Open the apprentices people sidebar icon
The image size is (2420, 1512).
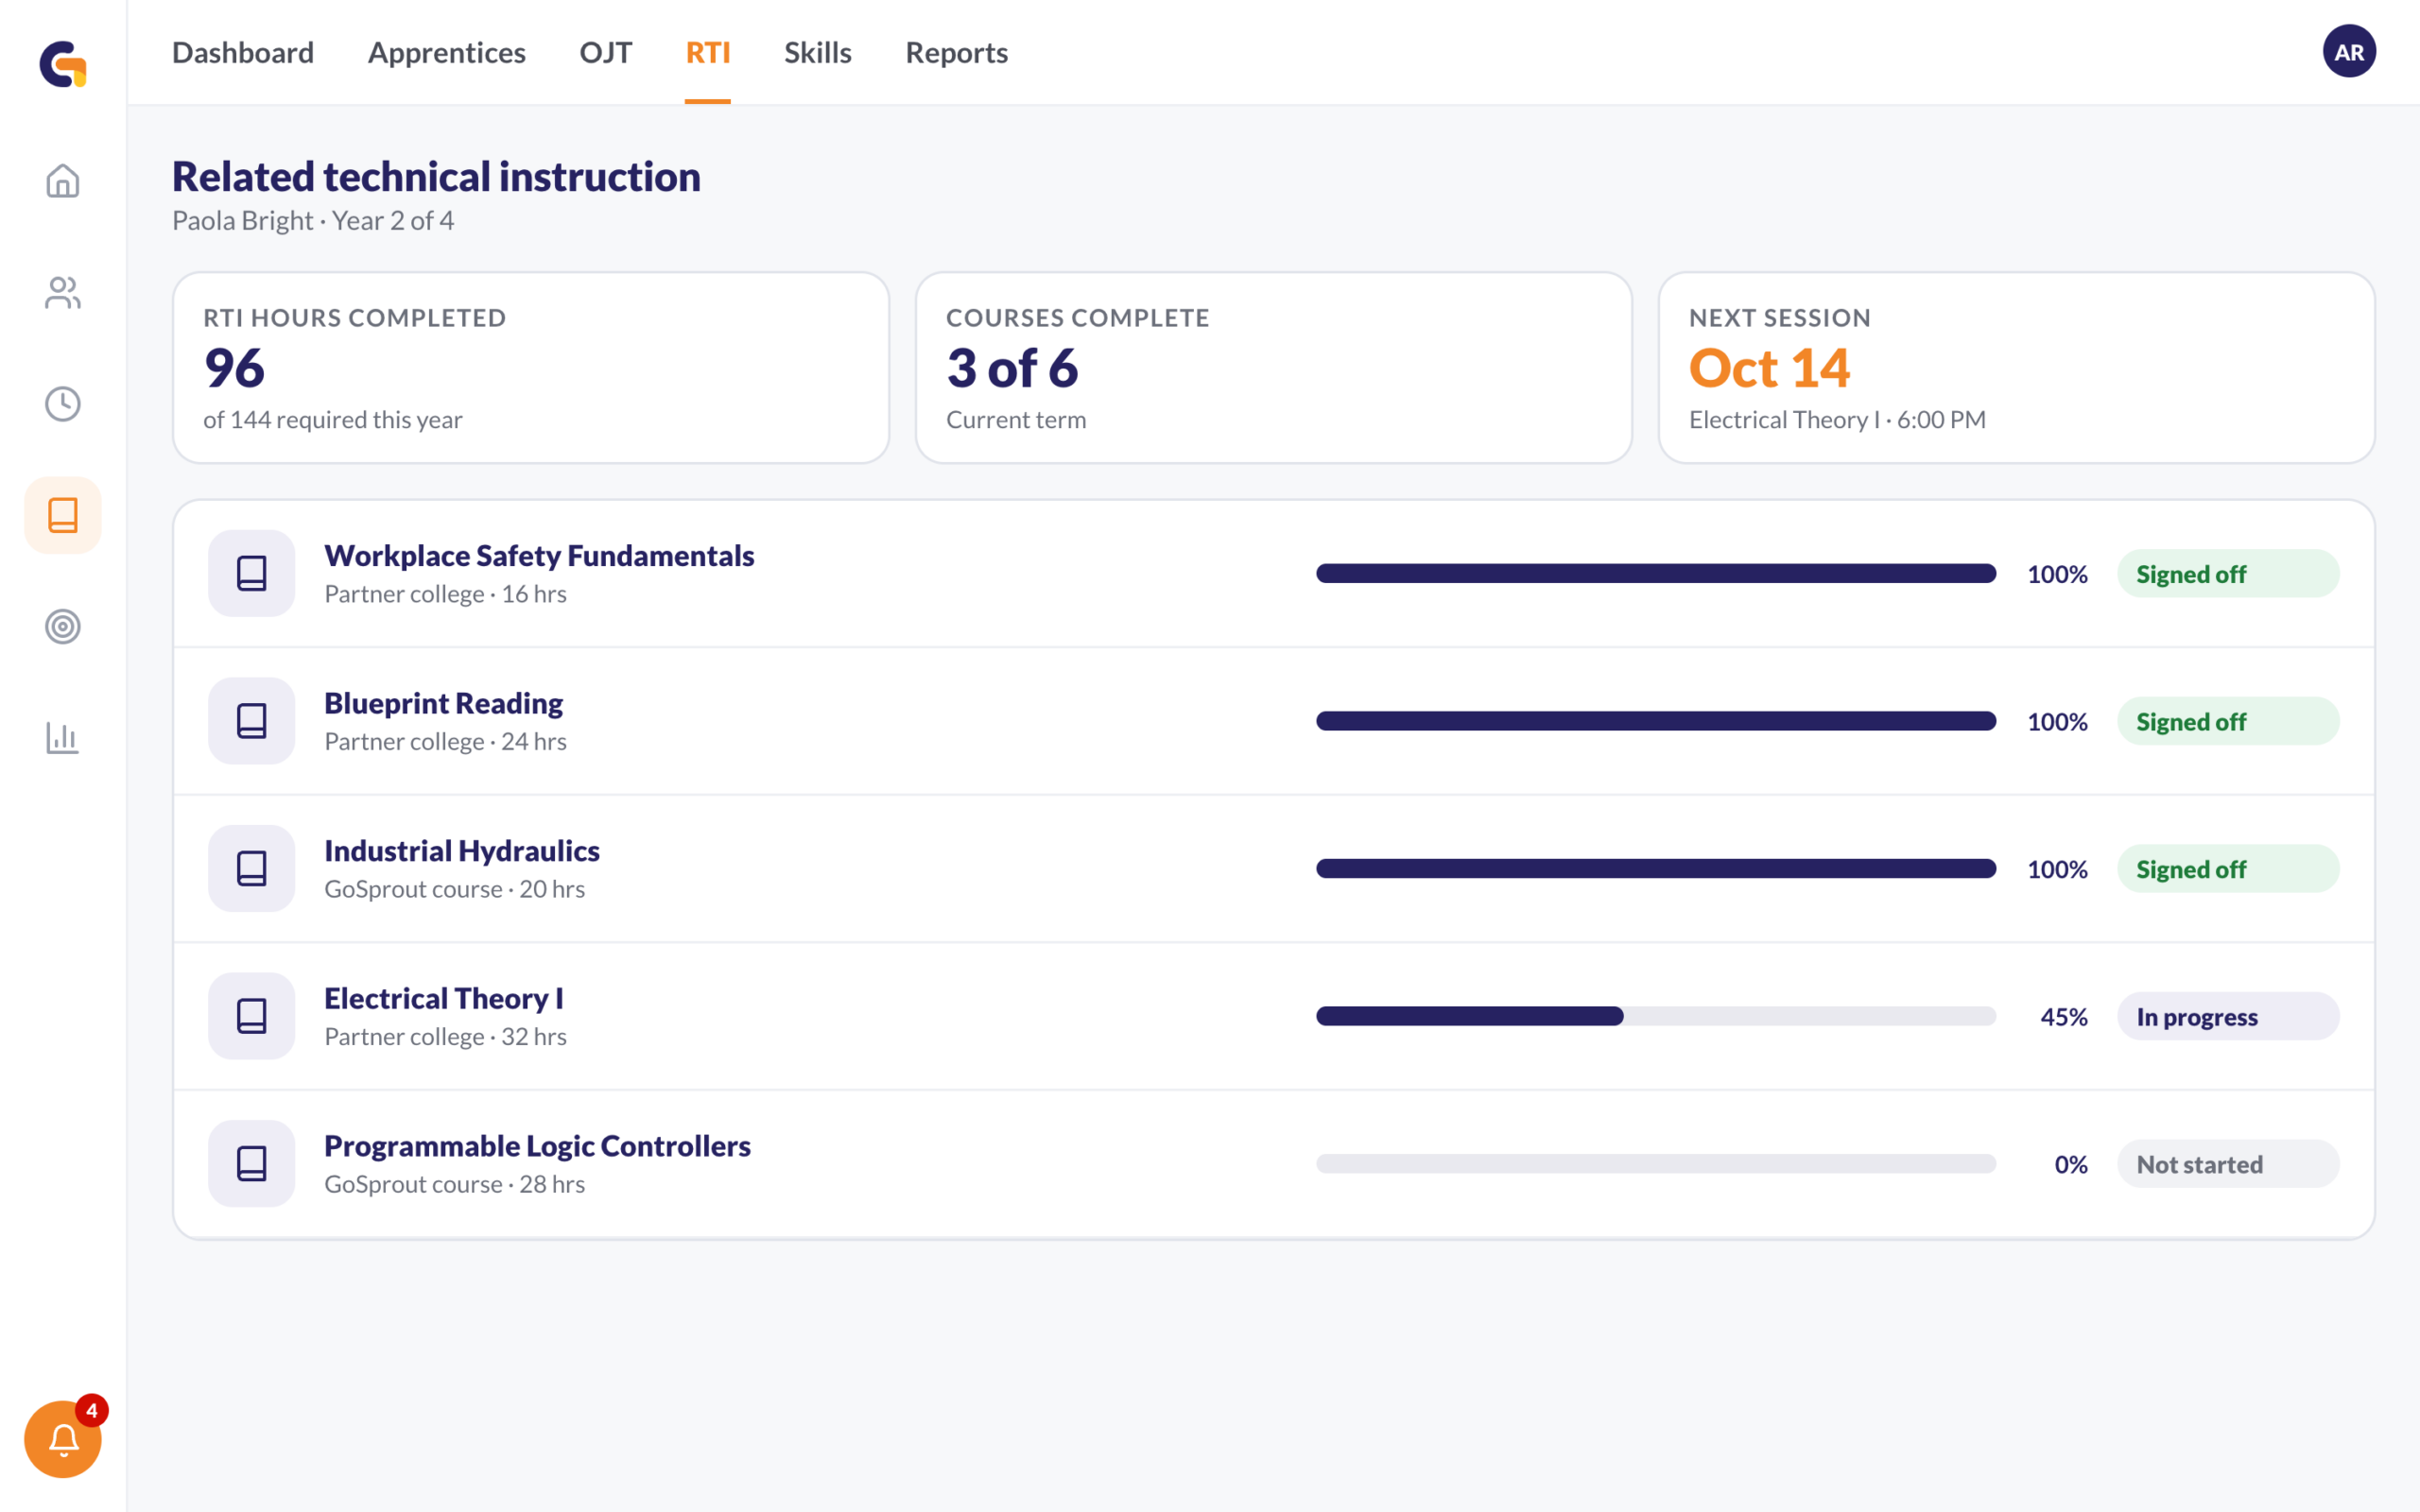tap(63, 293)
